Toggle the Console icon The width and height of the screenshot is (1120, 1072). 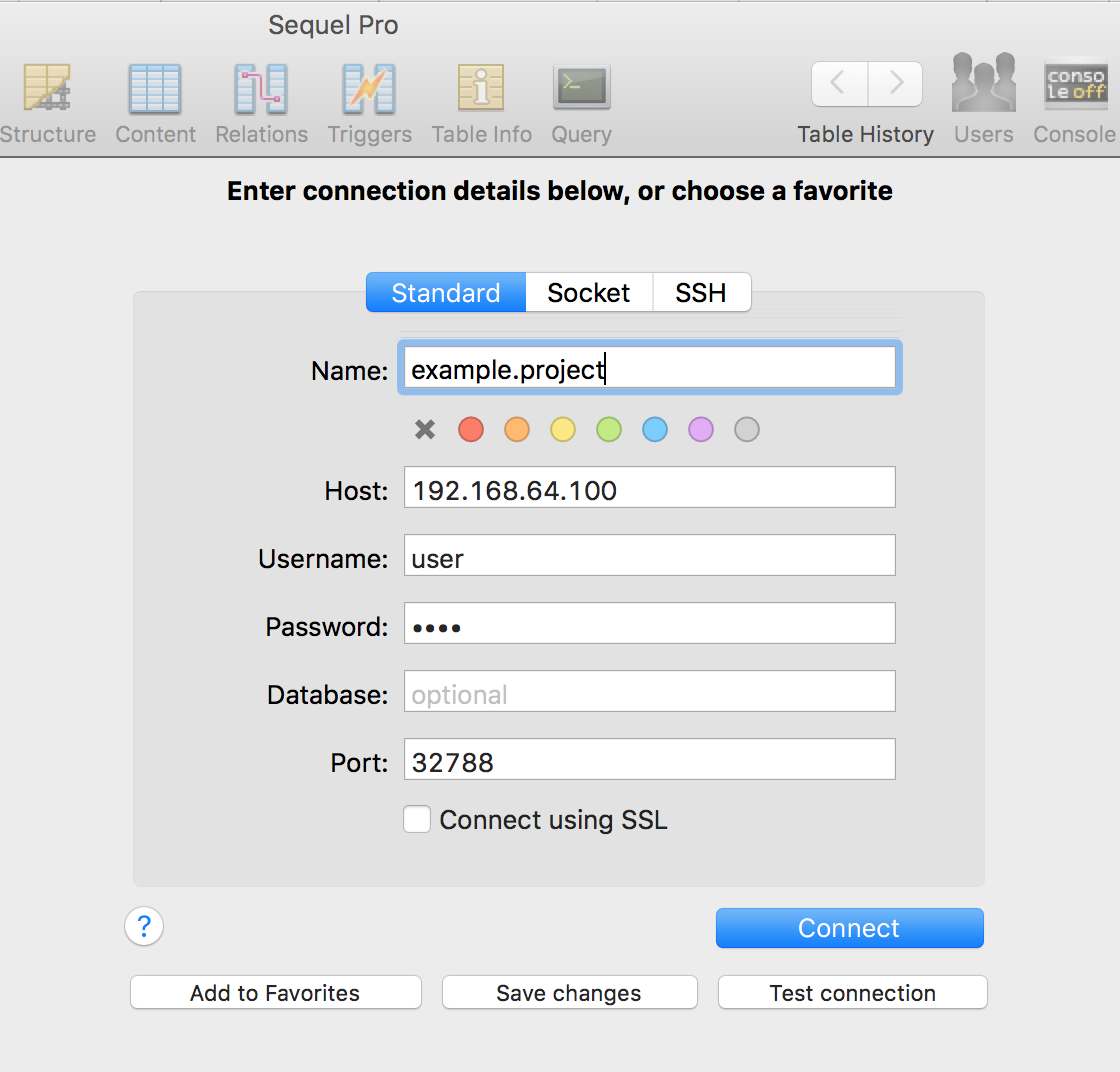click(x=1076, y=83)
